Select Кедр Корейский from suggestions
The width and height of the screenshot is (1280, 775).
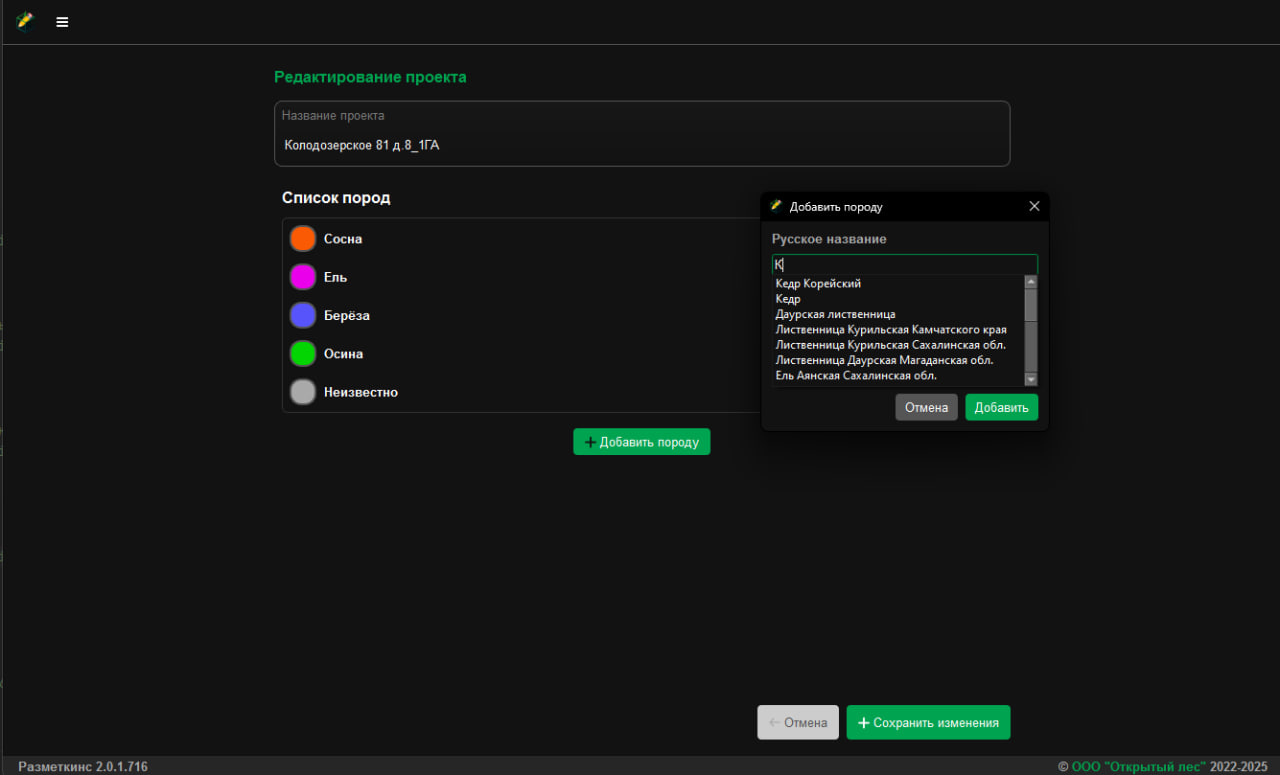[x=818, y=284]
